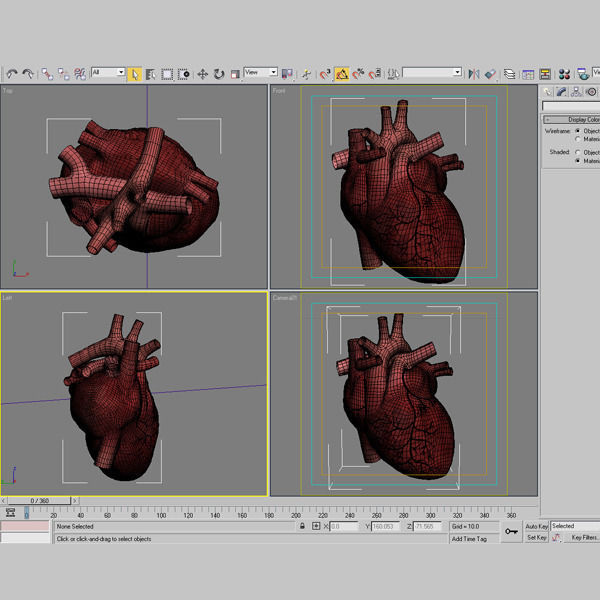Collapse the Display Color rollout

click(571, 119)
